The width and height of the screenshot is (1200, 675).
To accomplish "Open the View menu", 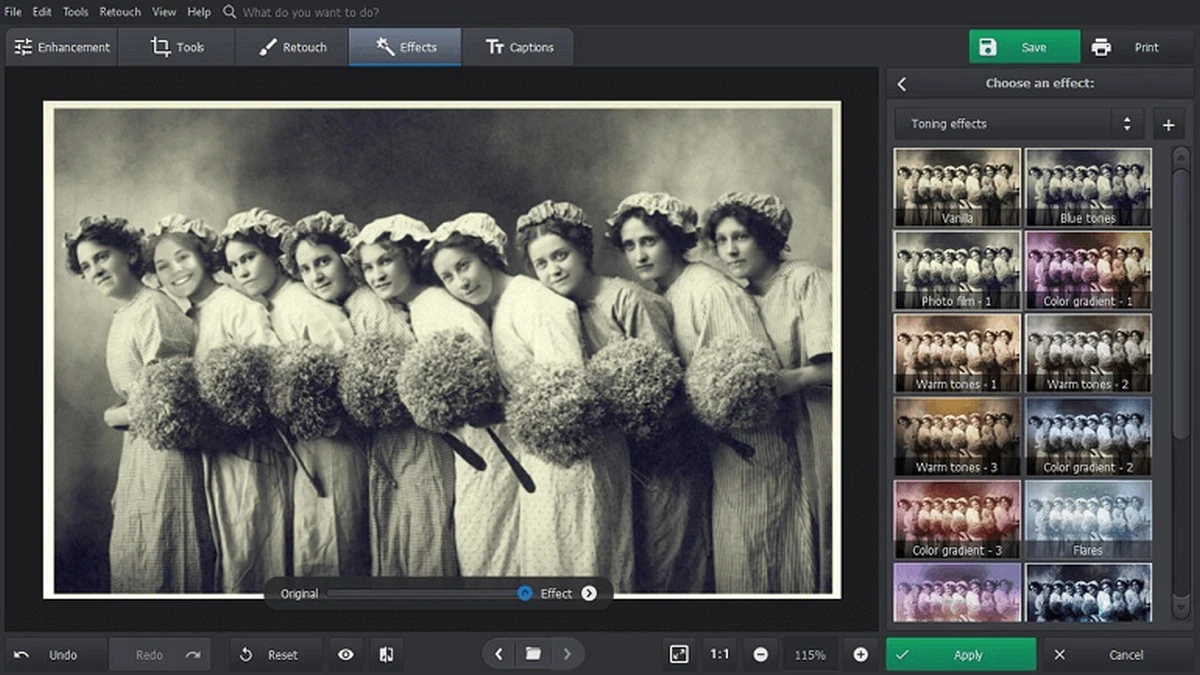I will click(x=164, y=12).
